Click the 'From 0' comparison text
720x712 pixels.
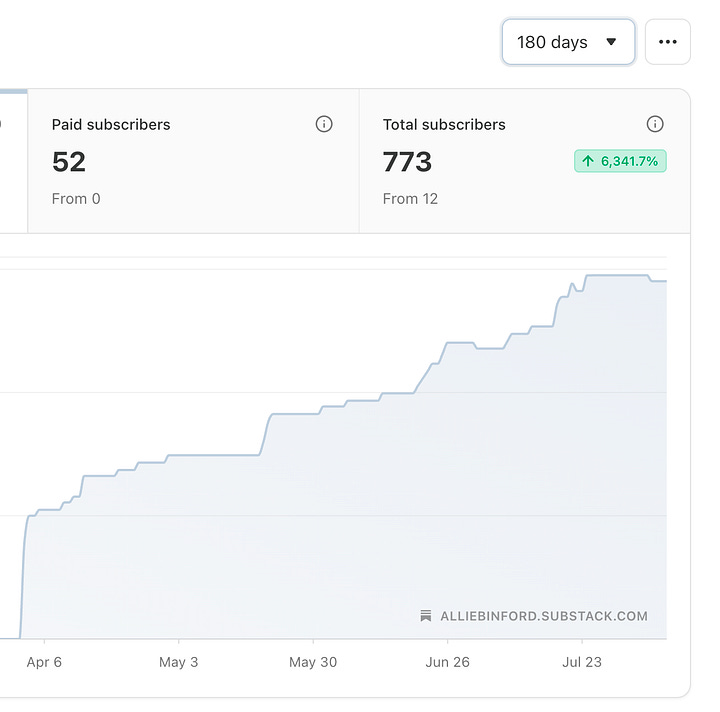click(76, 199)
